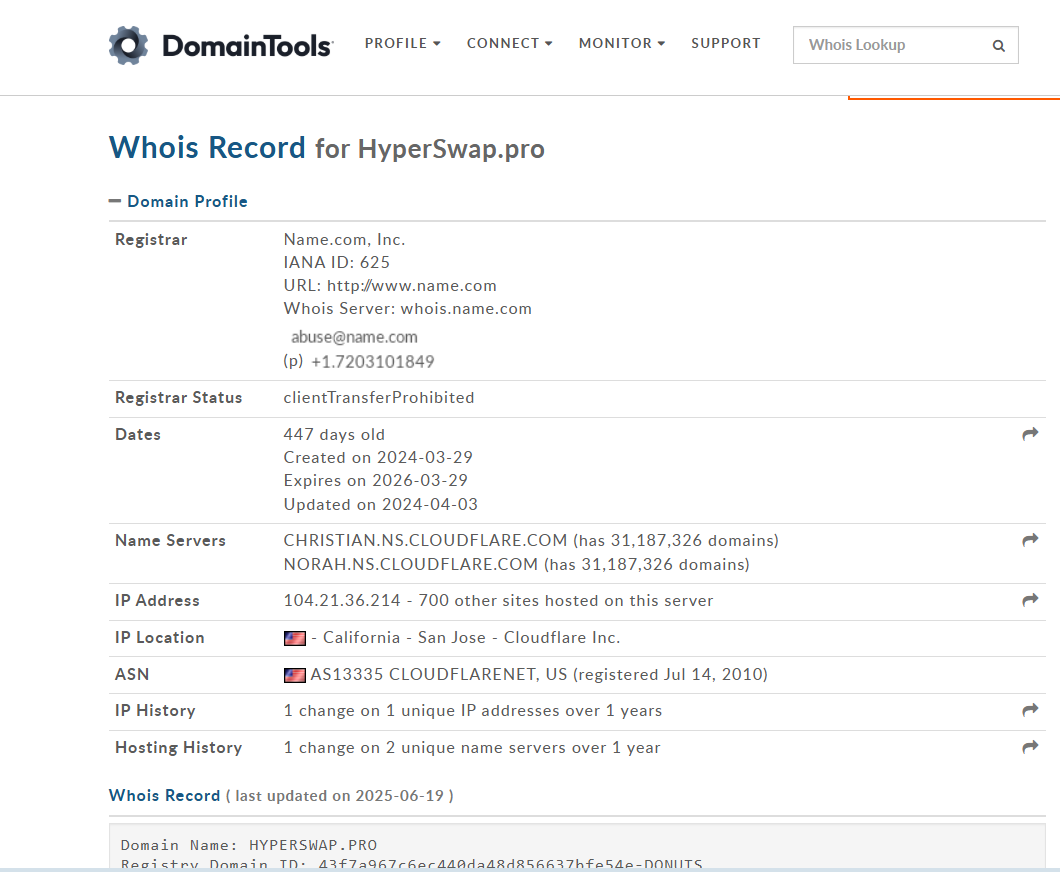
Task: Click the share arrow on the IP Address row
Action: [1030, 601]
